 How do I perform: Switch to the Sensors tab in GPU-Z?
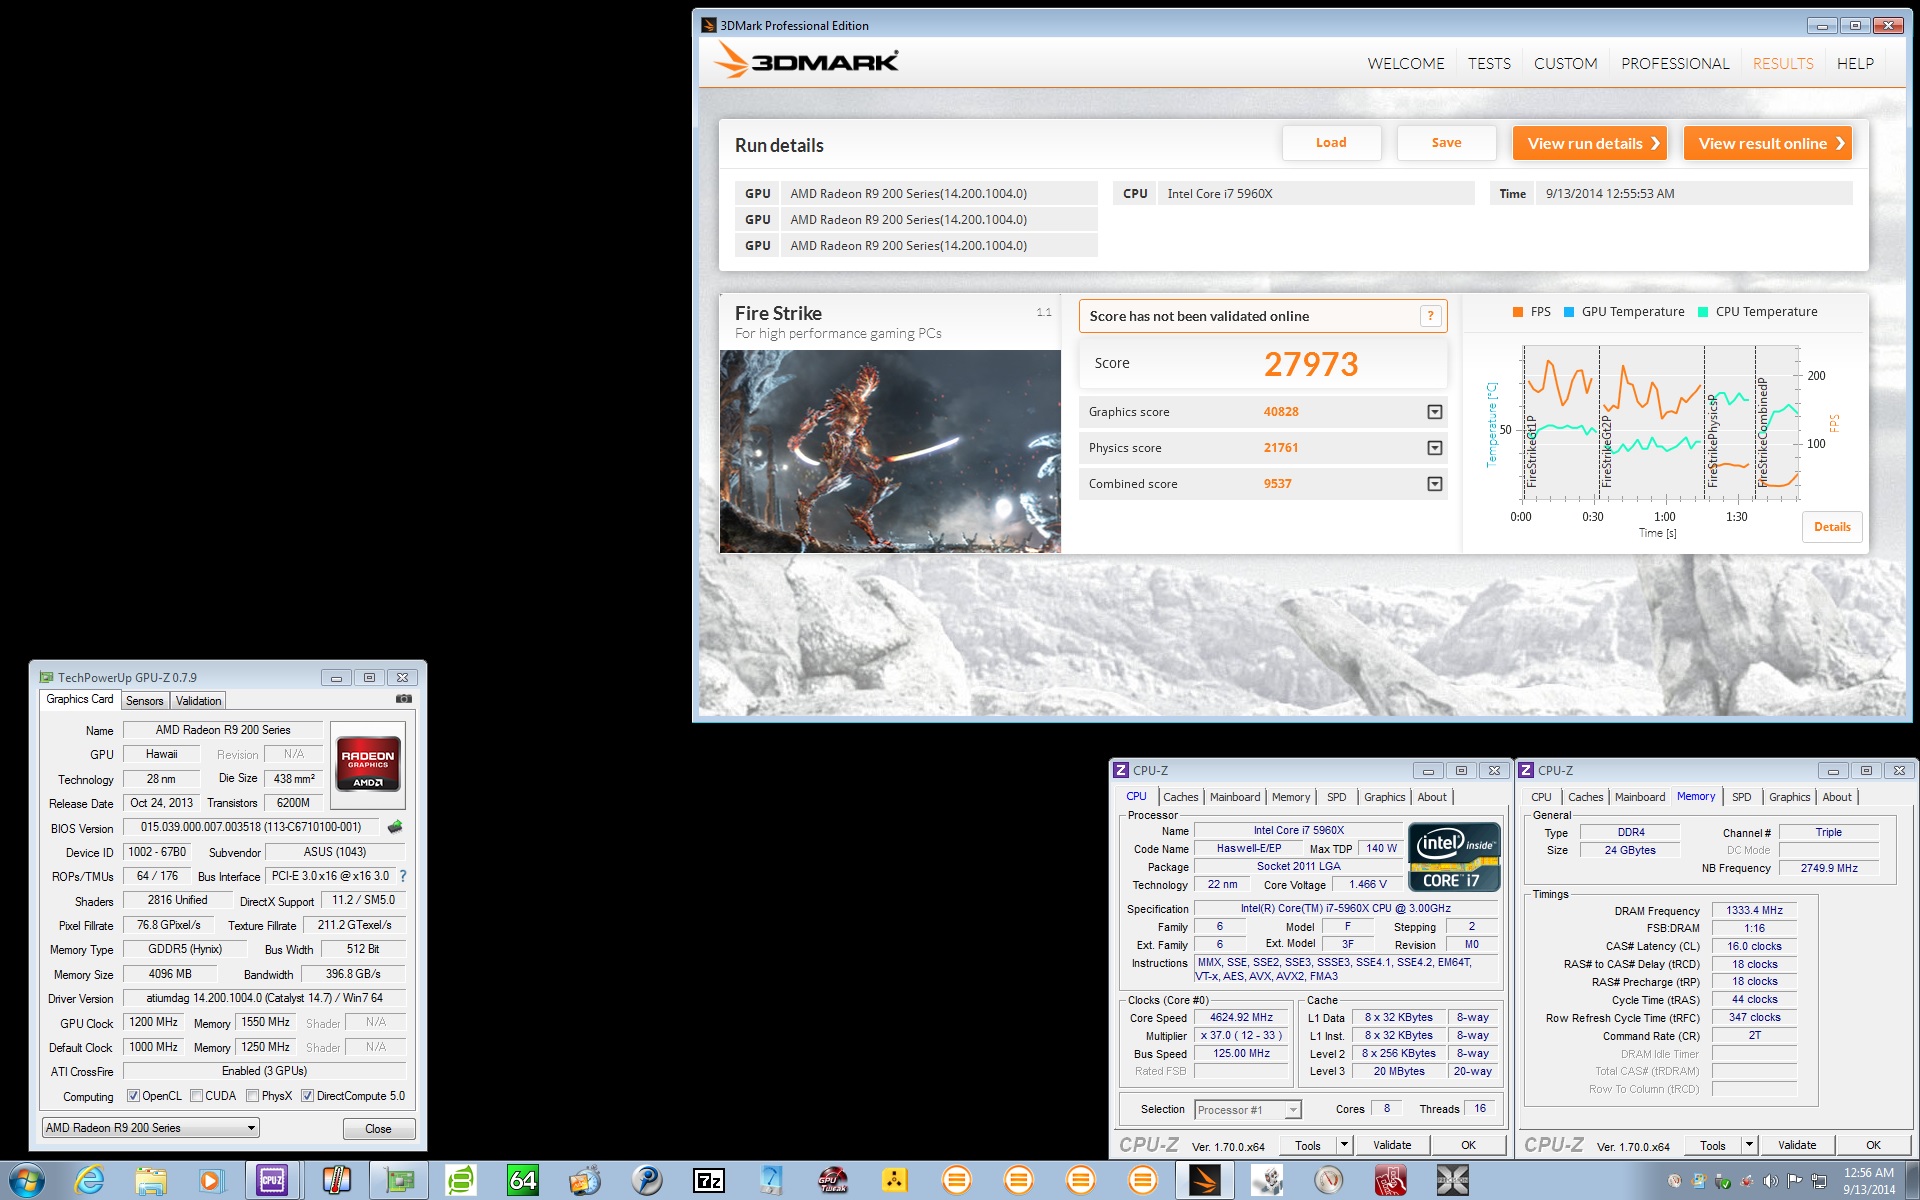pos(145,701)
